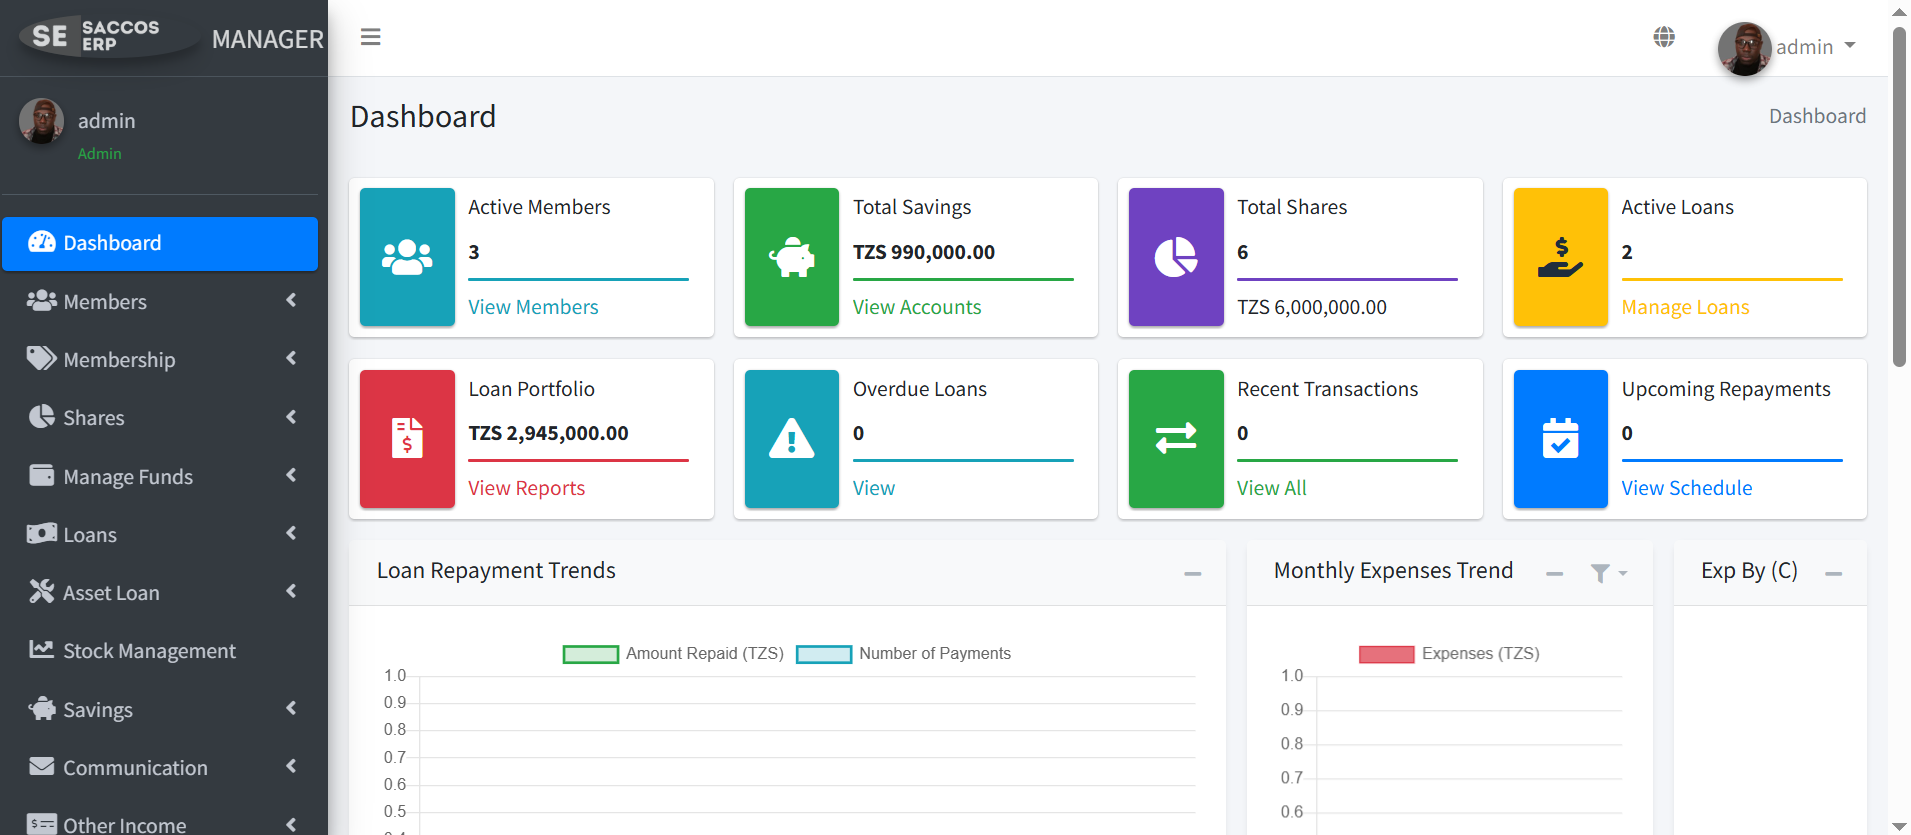The height and width of the screenshot is (835, 1911).
Task: Click the Active Loans hand-dollar icon
Action: 1560,257
